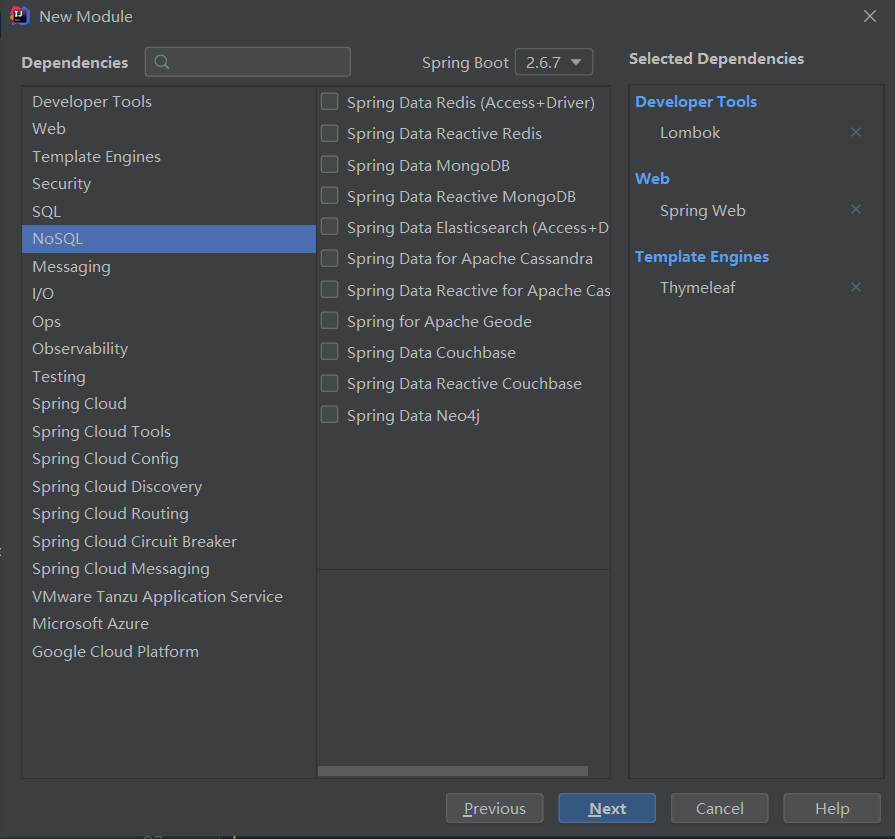
Task: Select Spring Cloud Messaging category
Action: point(168,569)
